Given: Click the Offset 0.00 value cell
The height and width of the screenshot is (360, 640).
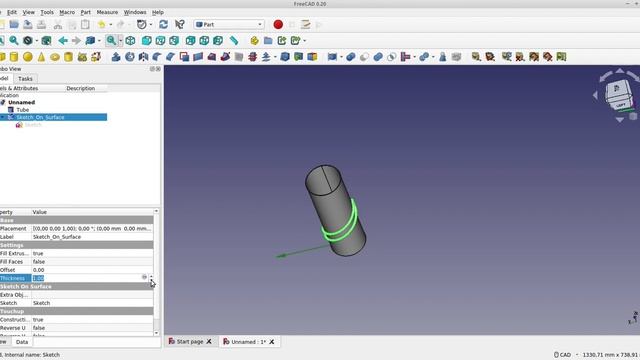Looking at the screenshot, I should (92, 270).
